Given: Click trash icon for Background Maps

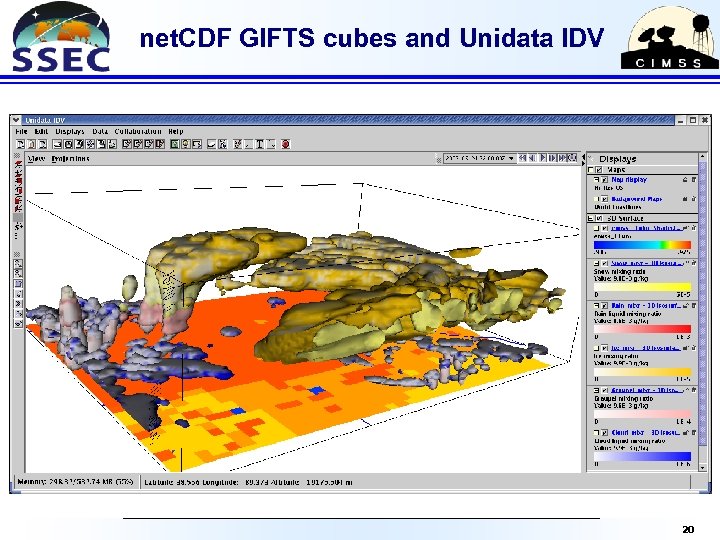Looking at the screenshot, I should pos(694,199).
